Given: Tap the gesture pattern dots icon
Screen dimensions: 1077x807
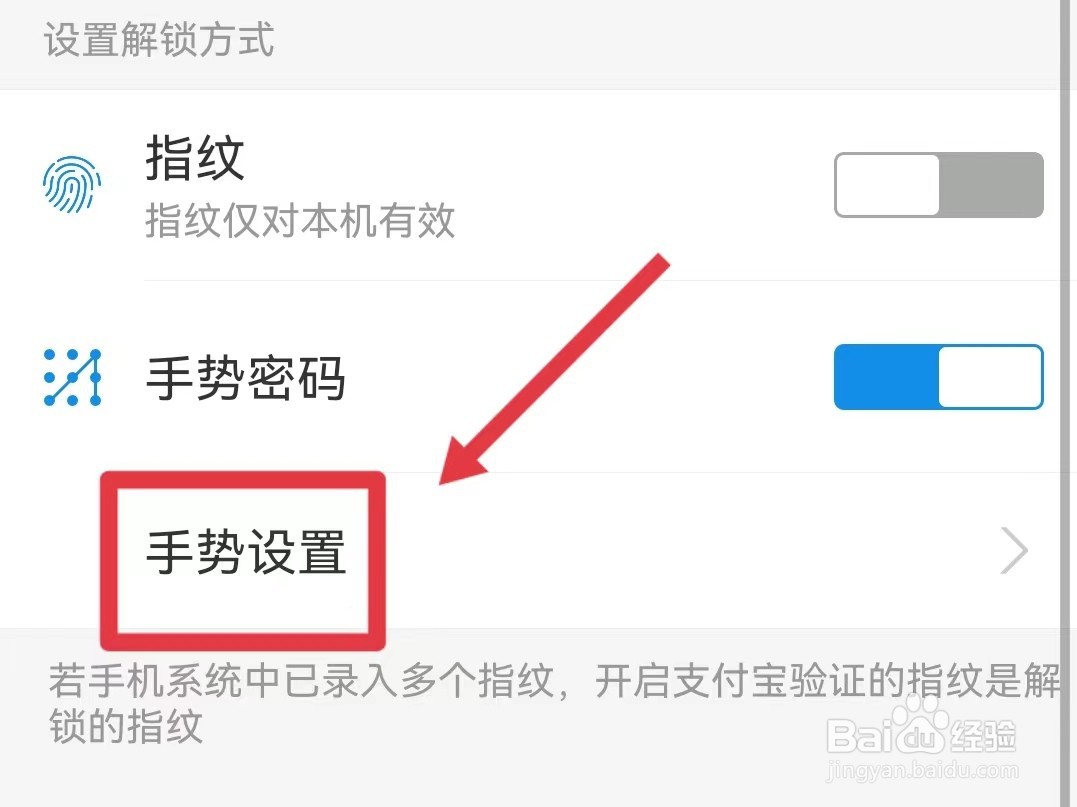Looking at the screenshot, I should coord(72,378).
